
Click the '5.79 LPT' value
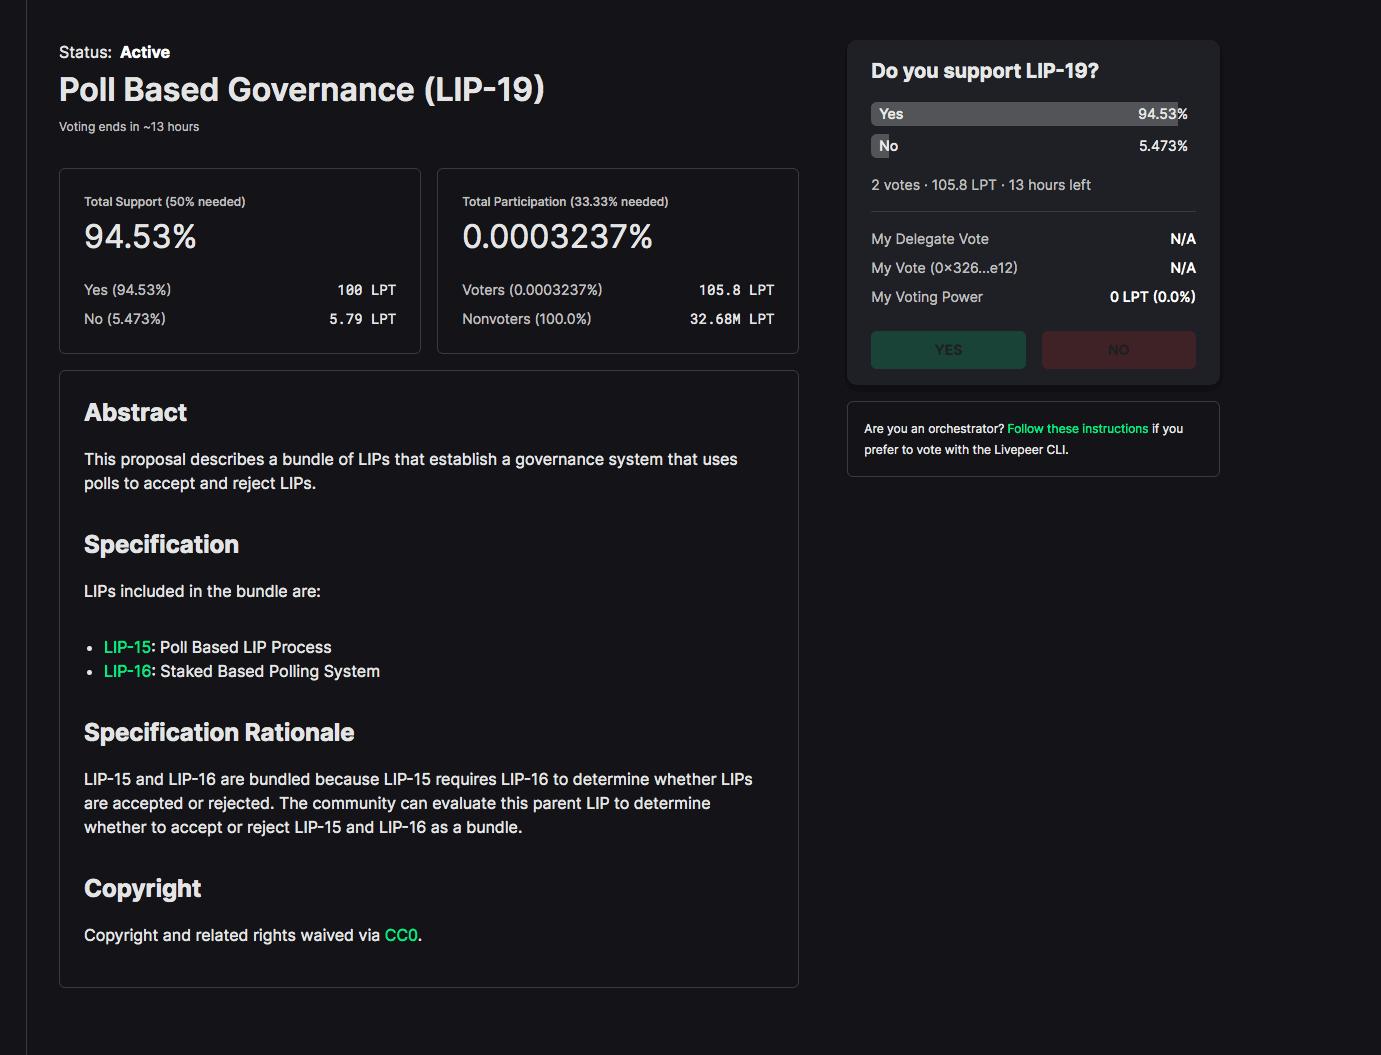pos(362,319)
